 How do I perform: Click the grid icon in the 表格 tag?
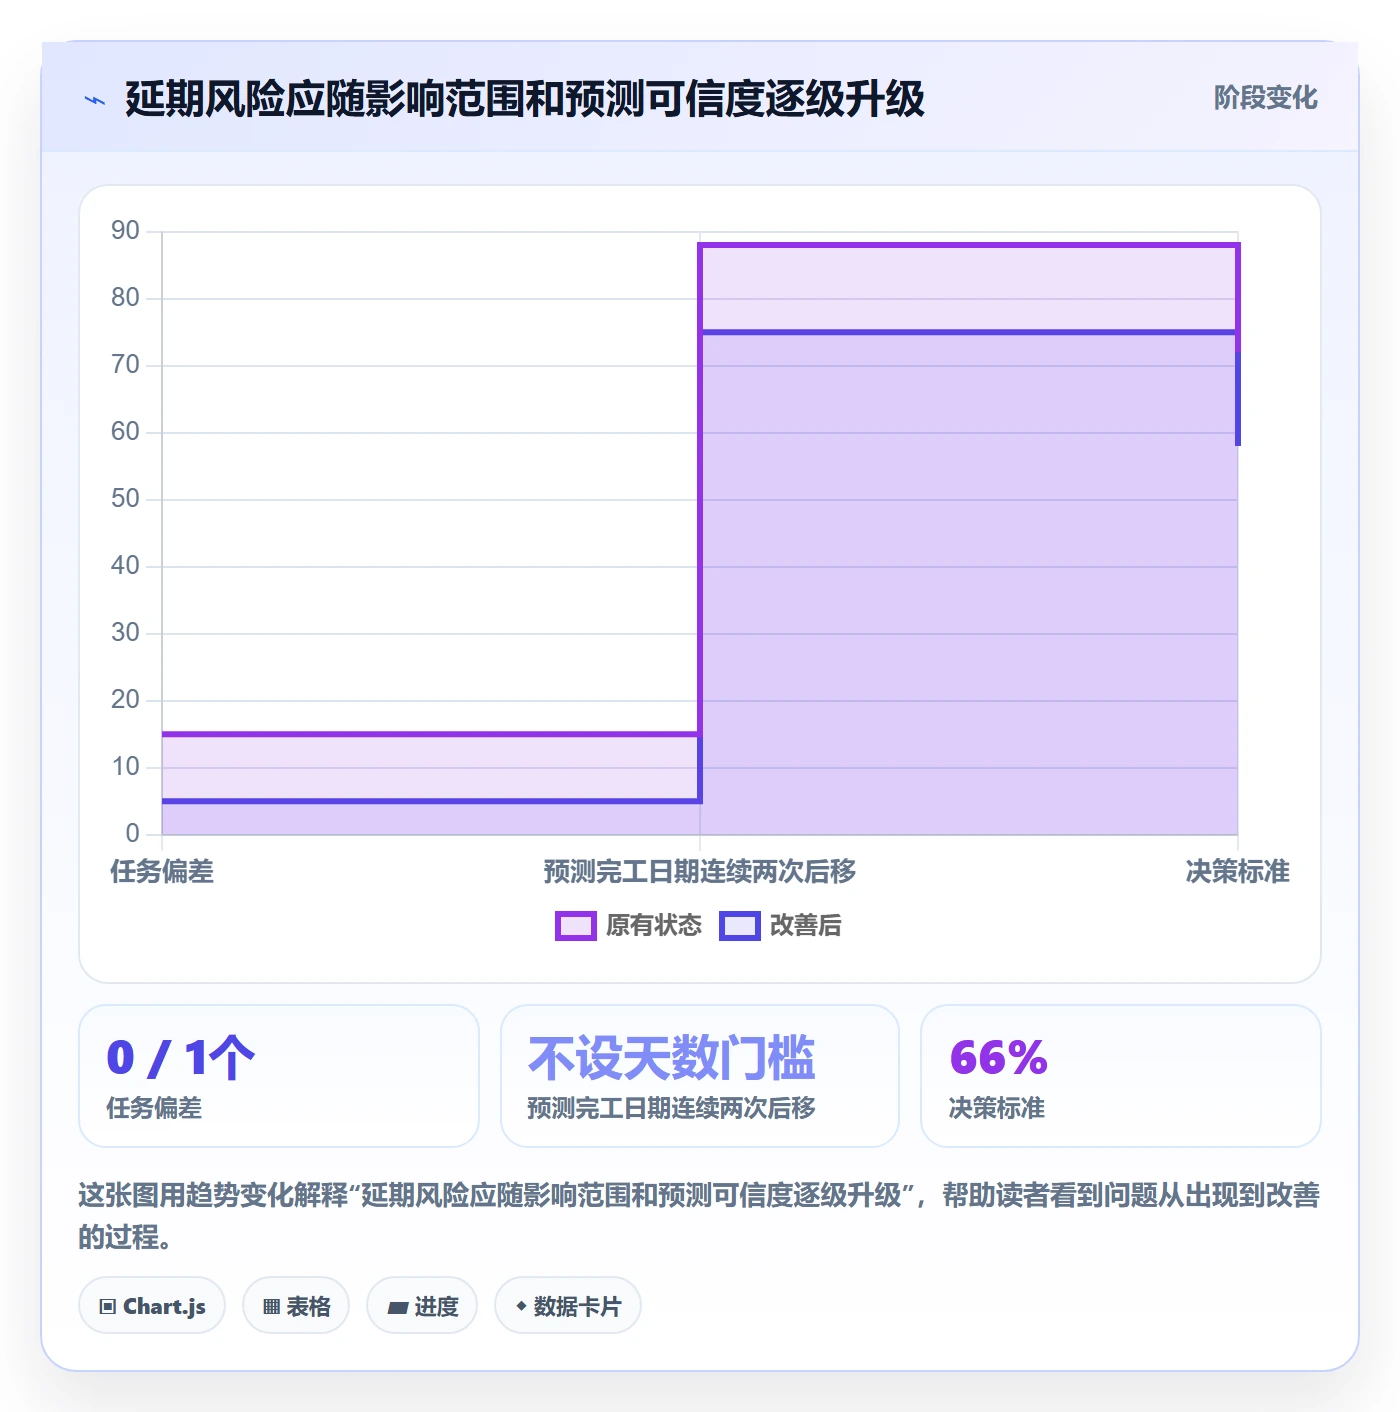271,1306
